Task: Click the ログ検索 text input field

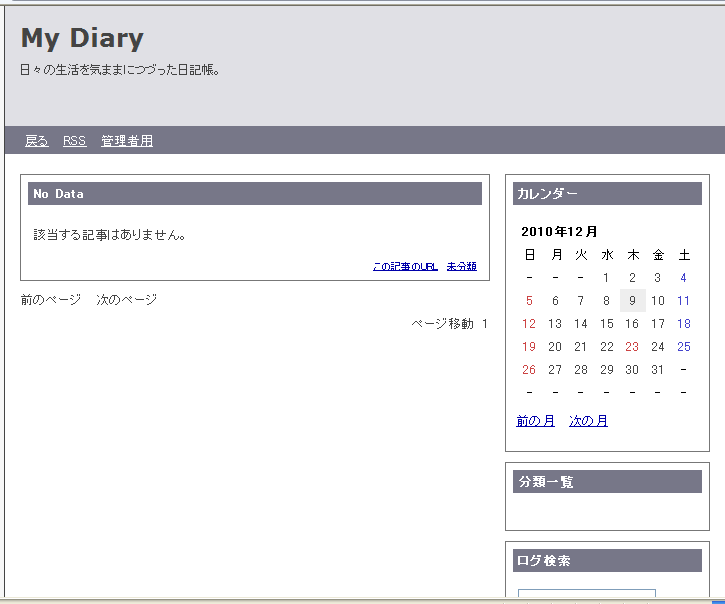Action: coord(586,595)
